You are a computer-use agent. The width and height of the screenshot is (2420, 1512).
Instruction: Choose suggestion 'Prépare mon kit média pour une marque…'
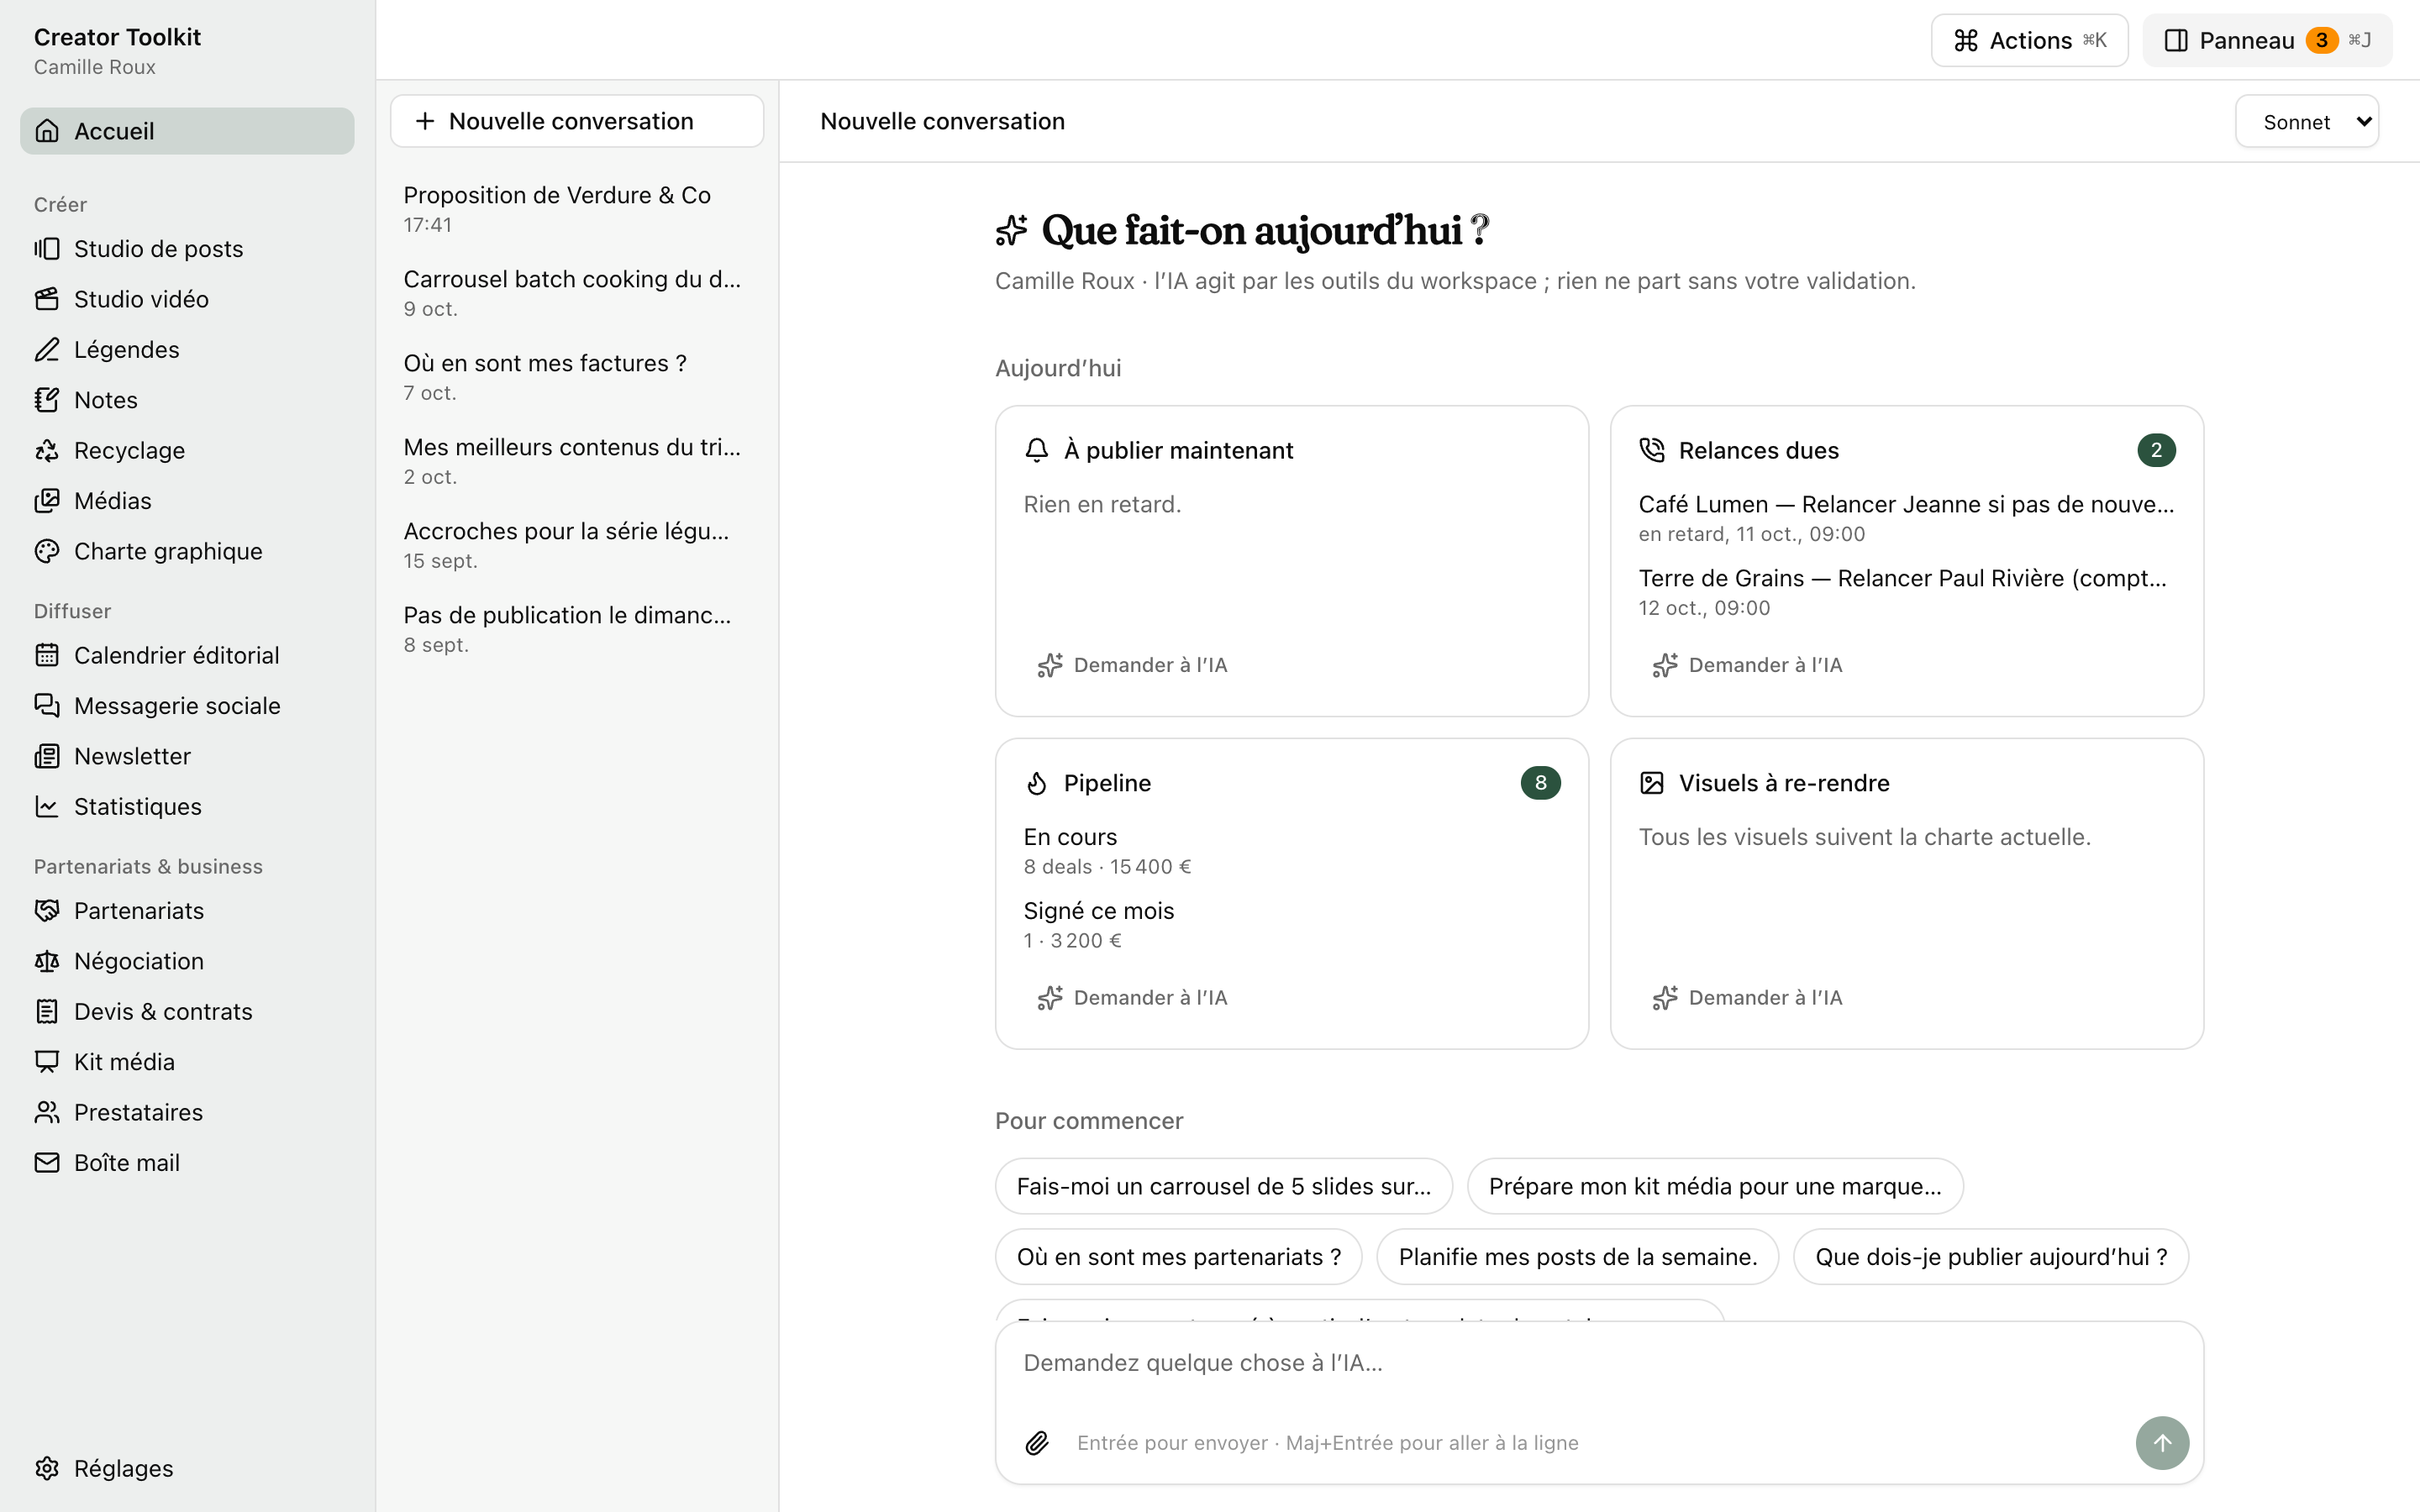pos(1714,1186)
